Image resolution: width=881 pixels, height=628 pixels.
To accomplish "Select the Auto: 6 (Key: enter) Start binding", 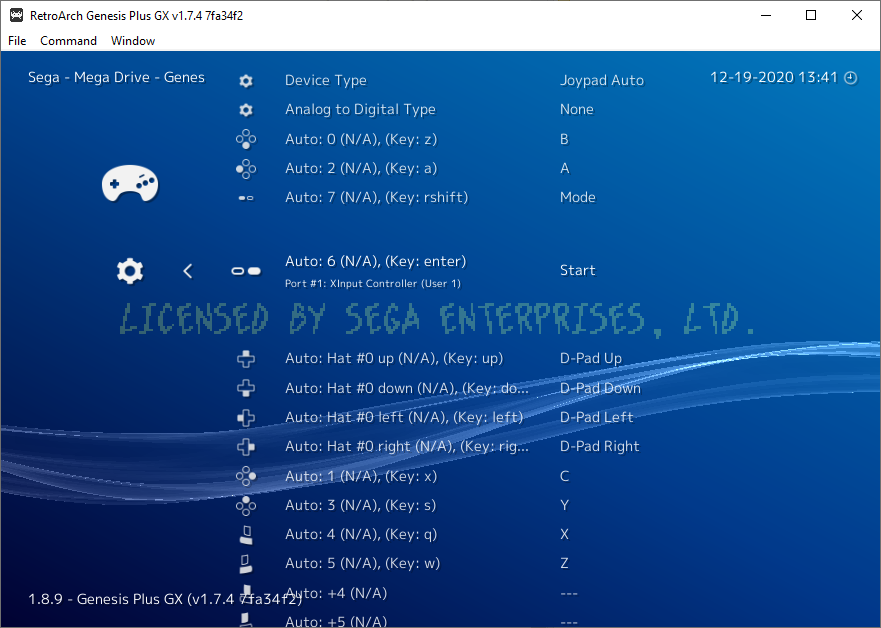I will (375, 262).
